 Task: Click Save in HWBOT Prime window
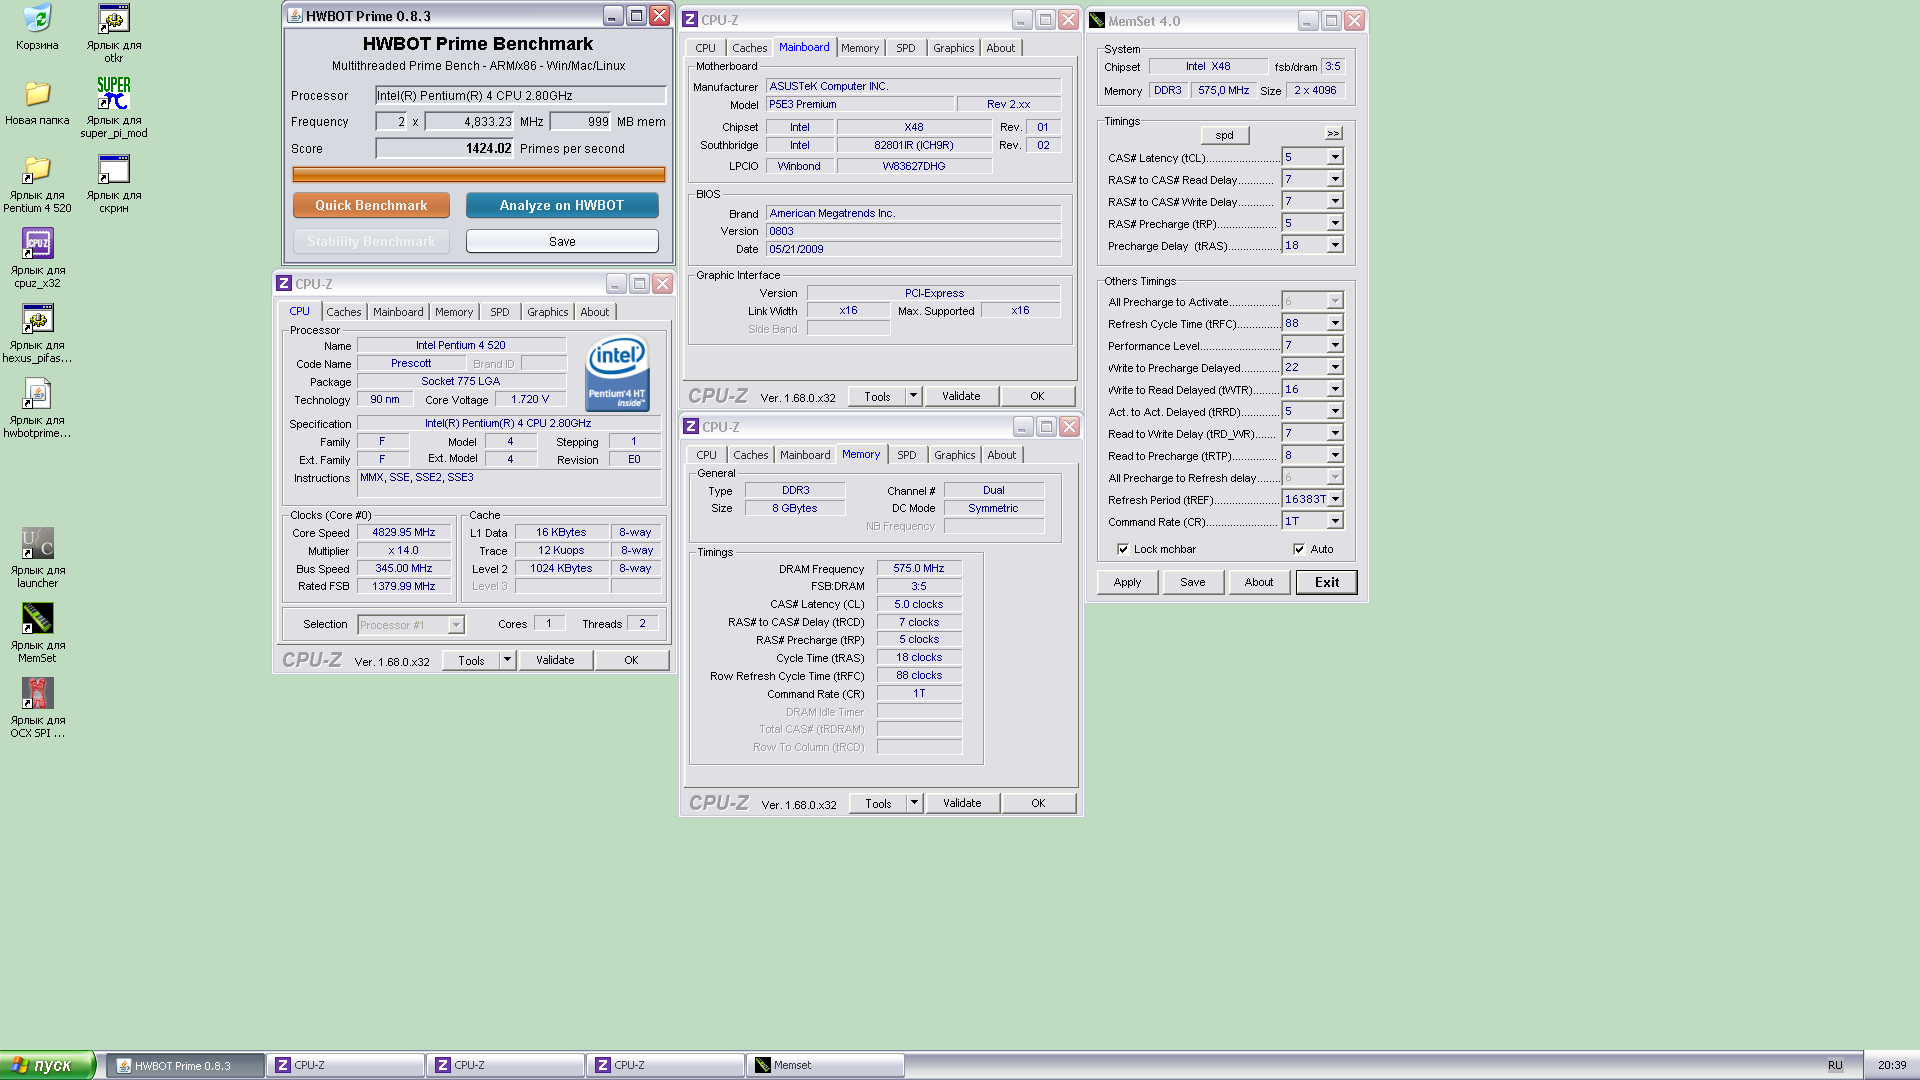[x=562, y=241]
